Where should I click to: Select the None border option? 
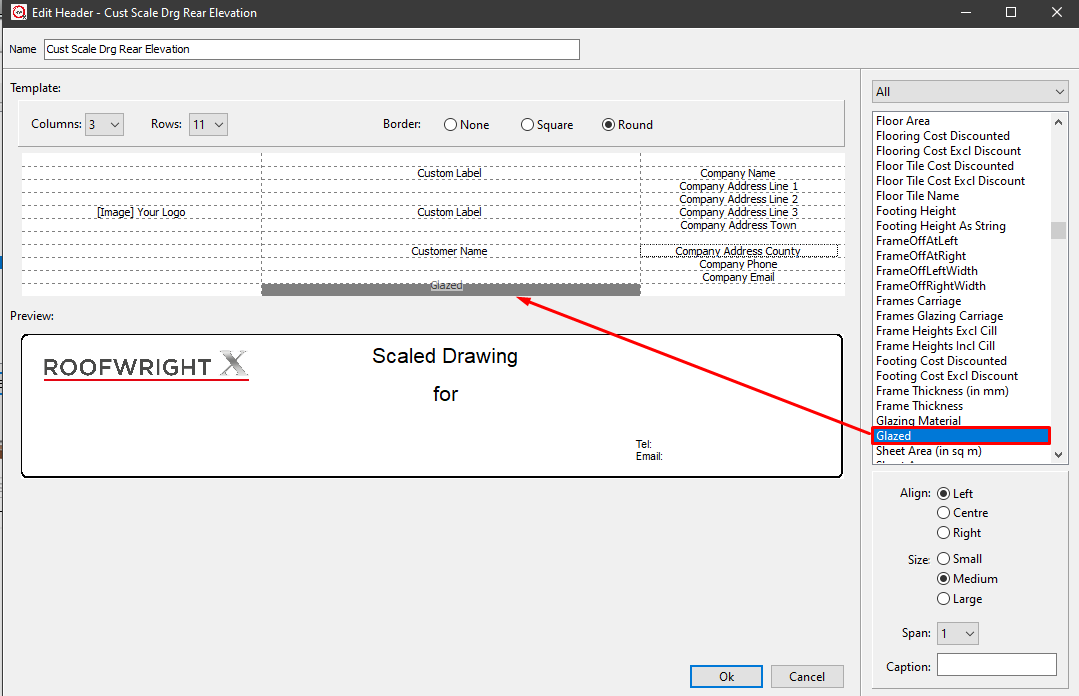467,125
